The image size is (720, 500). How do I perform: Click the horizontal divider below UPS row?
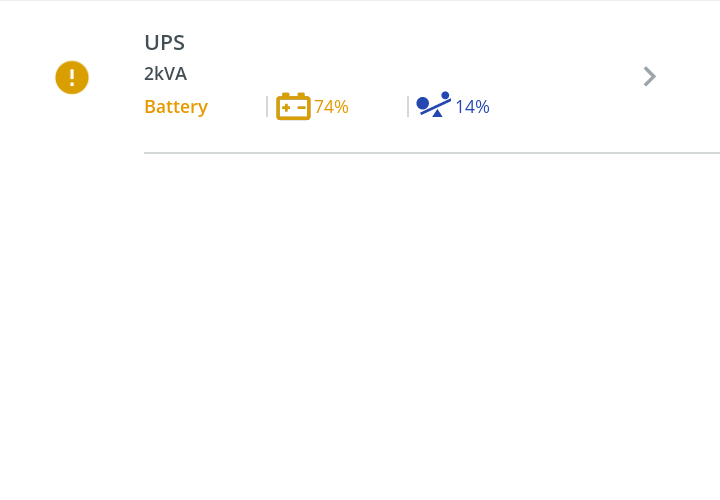[430, 153]
